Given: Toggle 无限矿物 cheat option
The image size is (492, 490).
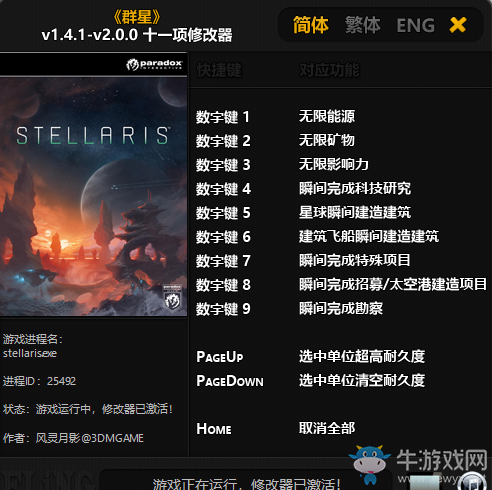Looking at the screenshot, I should pyautogui.click(x=327, y=140).
